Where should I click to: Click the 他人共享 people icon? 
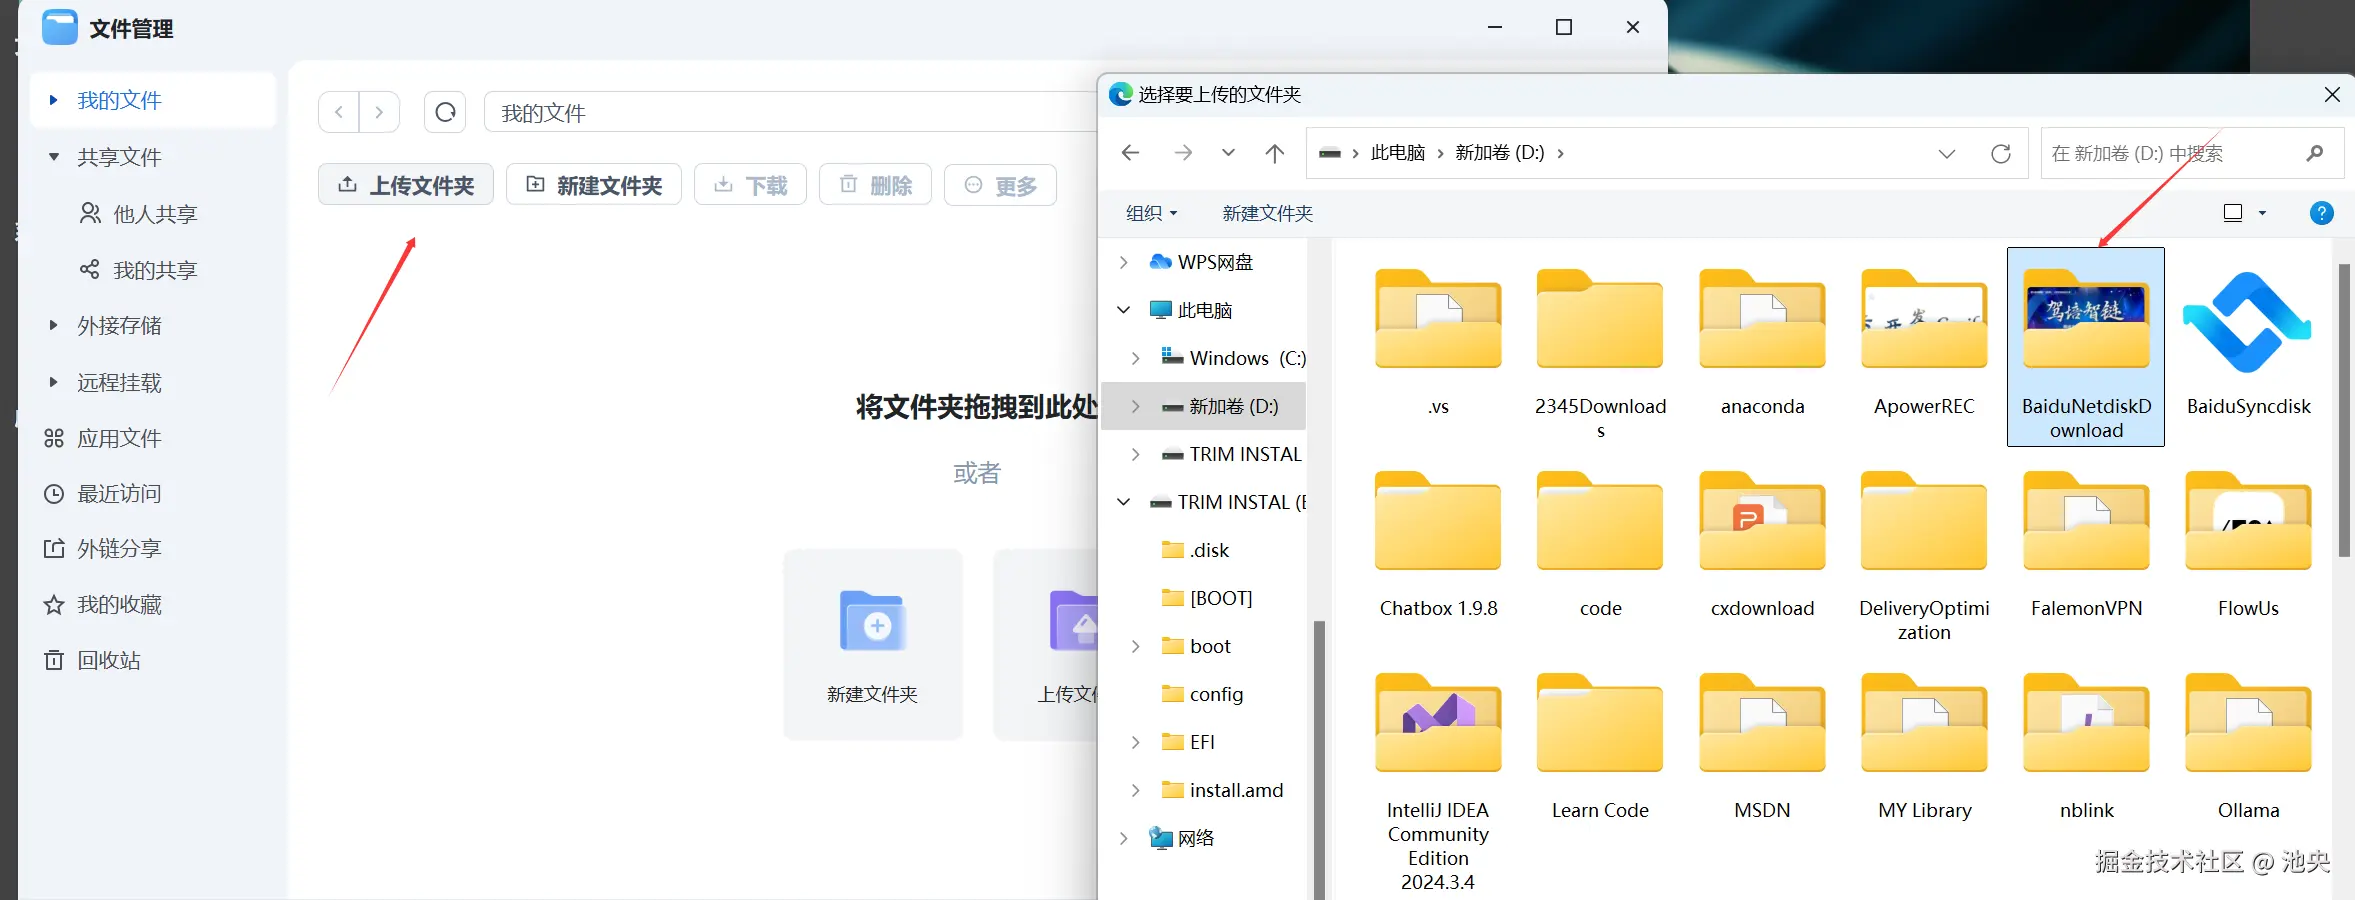pos(91,213)
